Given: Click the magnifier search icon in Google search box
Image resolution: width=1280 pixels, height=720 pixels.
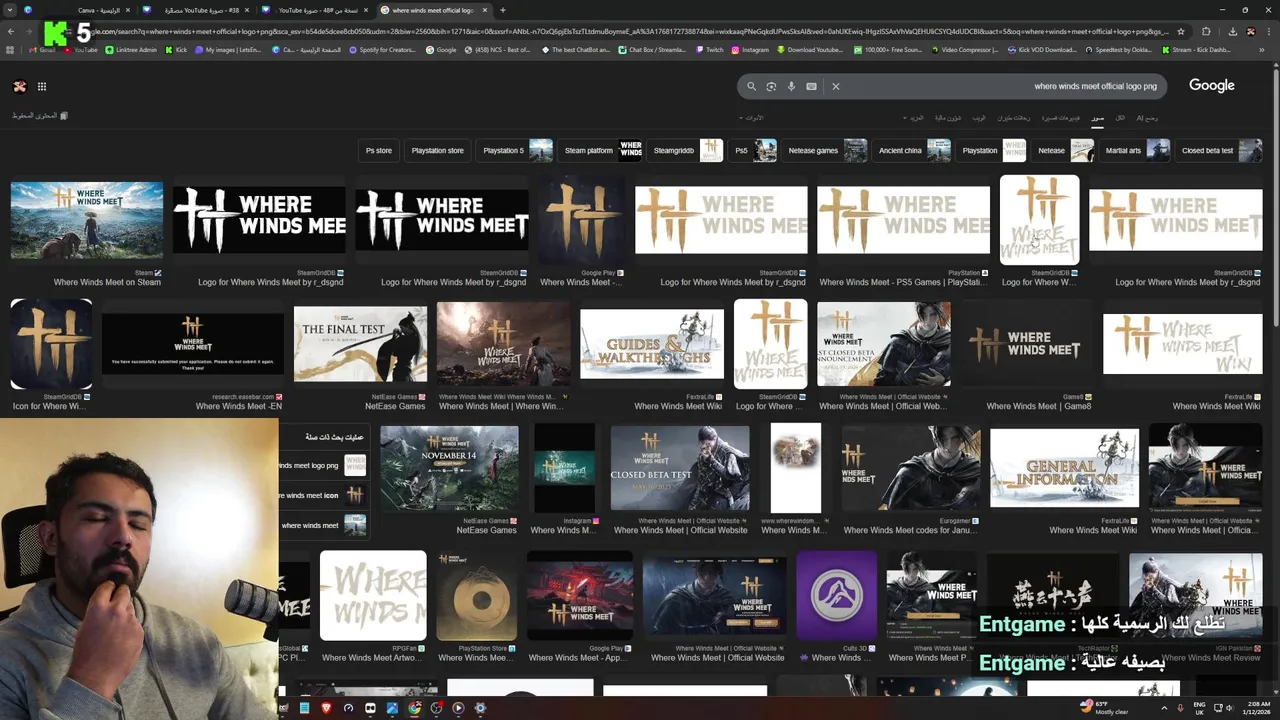Looking at the screenshot, I should point(752,86).
